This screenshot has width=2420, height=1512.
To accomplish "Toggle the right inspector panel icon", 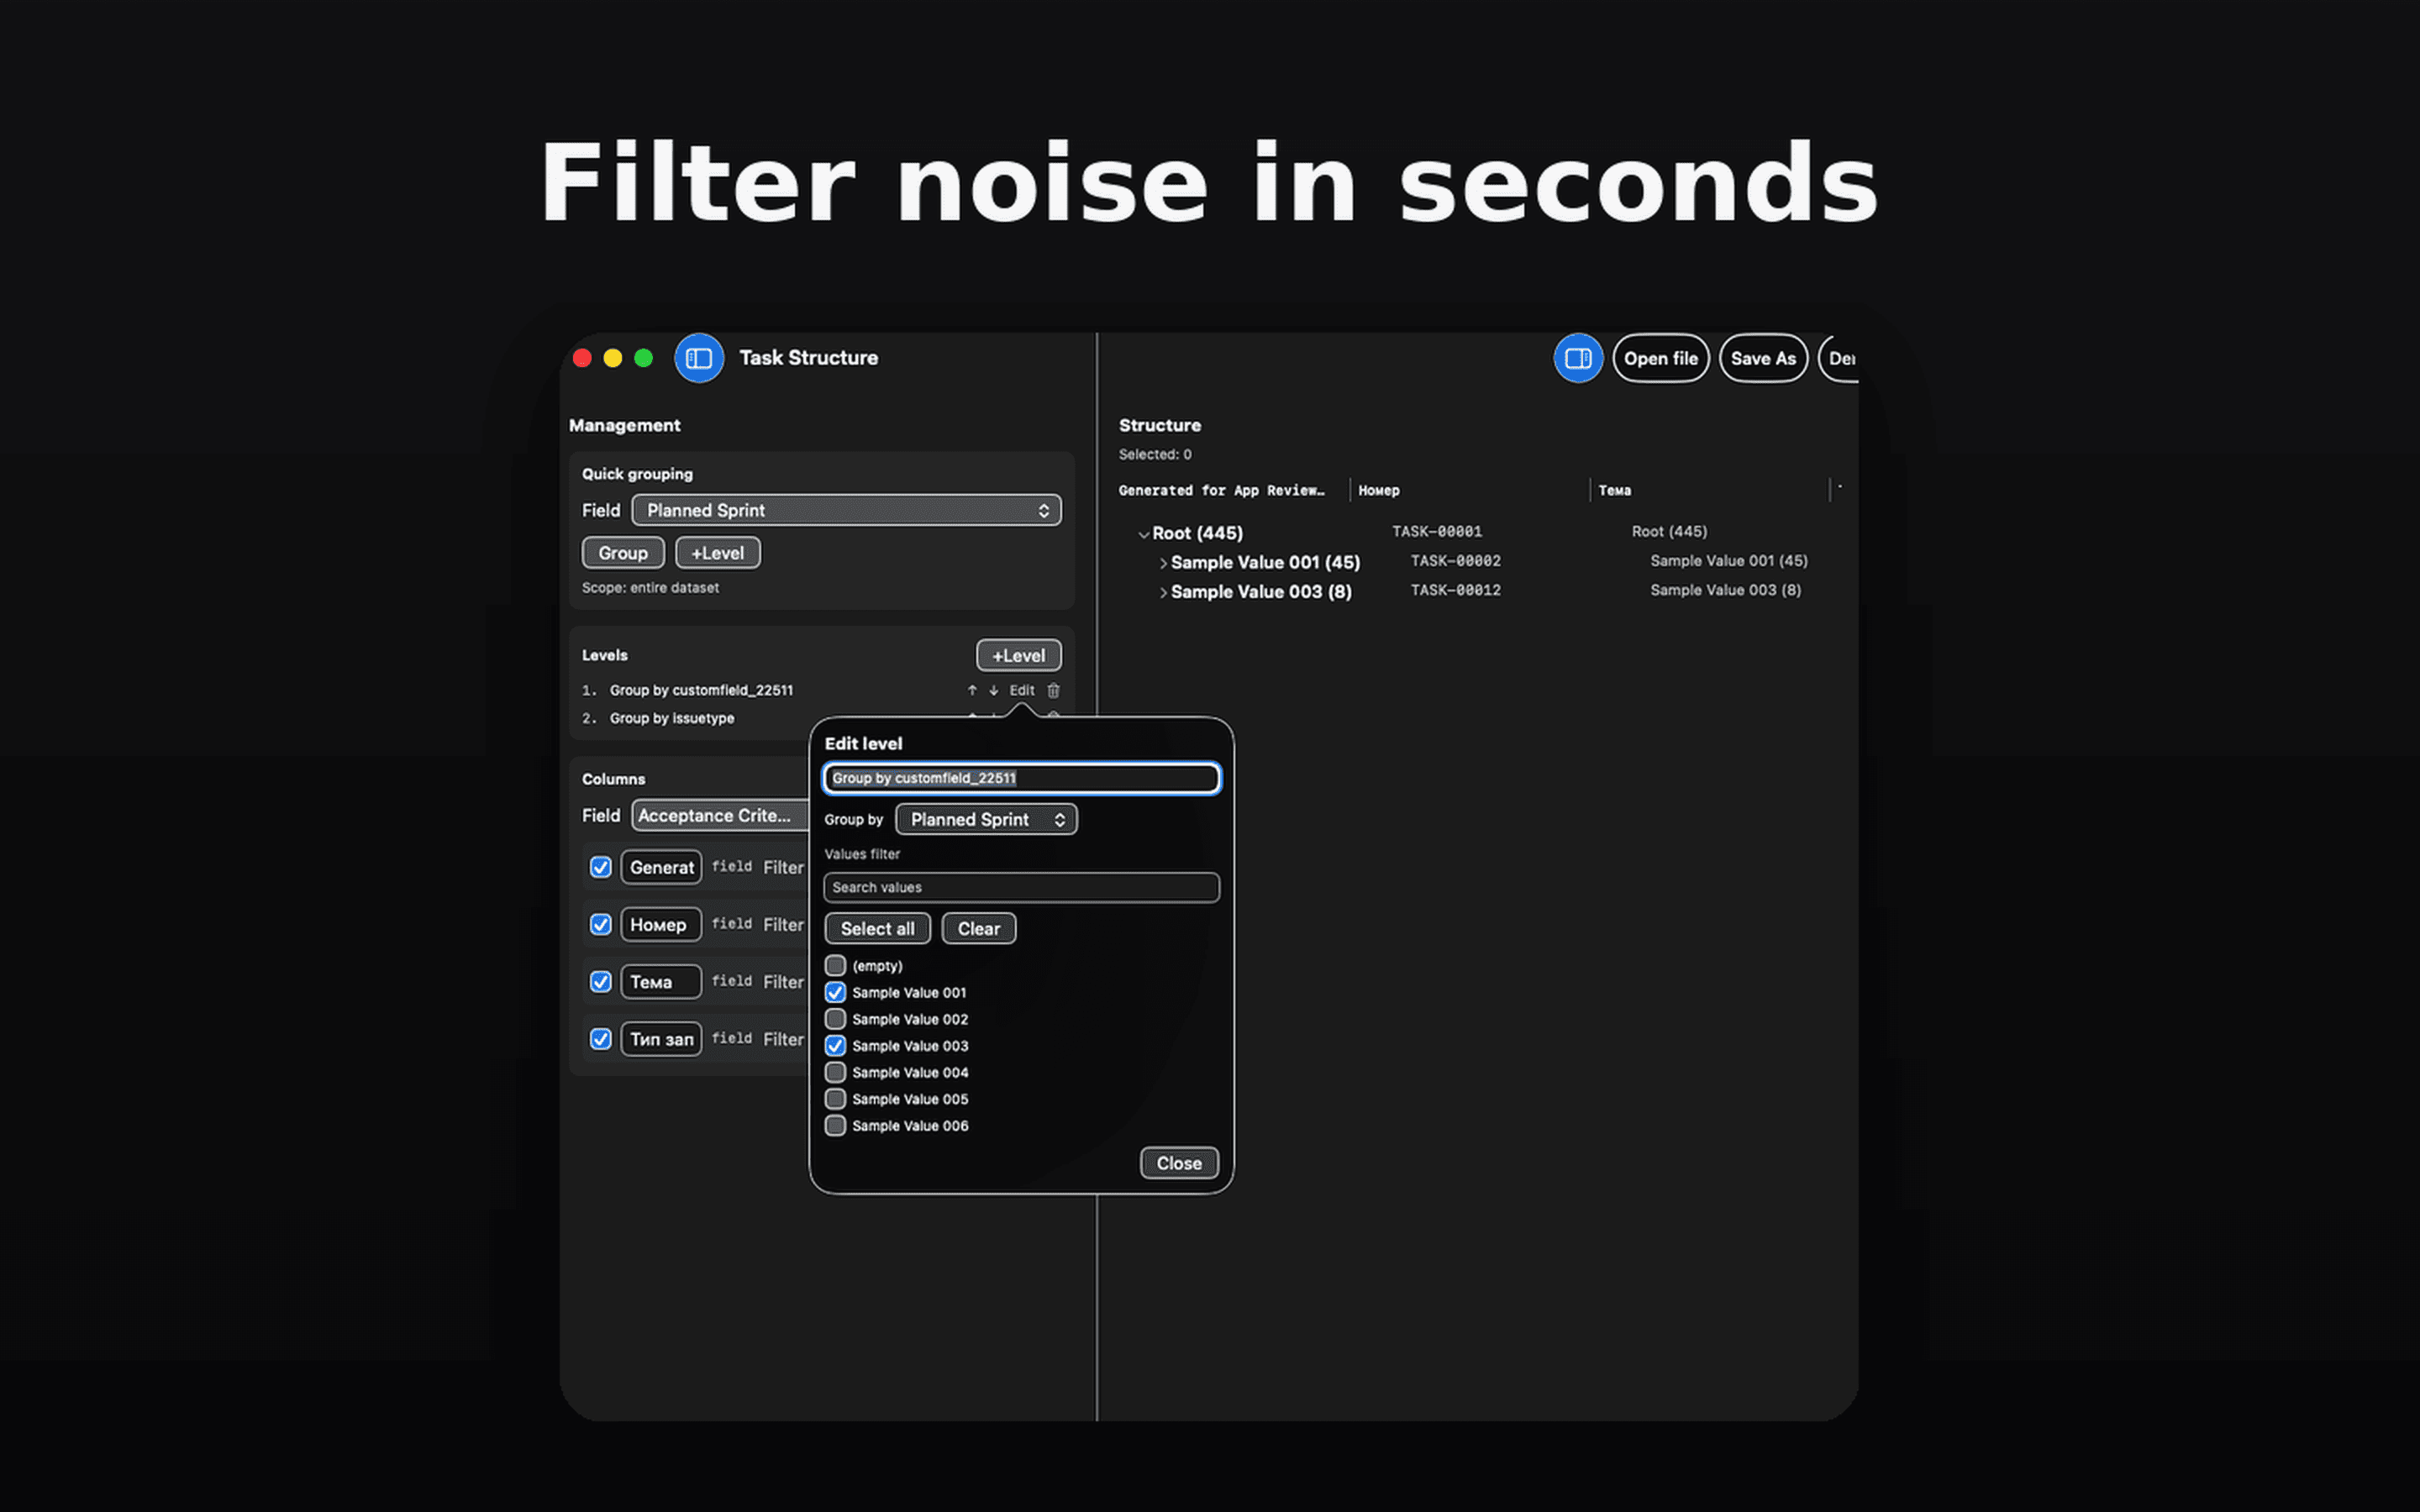I will click(1577, 358).
